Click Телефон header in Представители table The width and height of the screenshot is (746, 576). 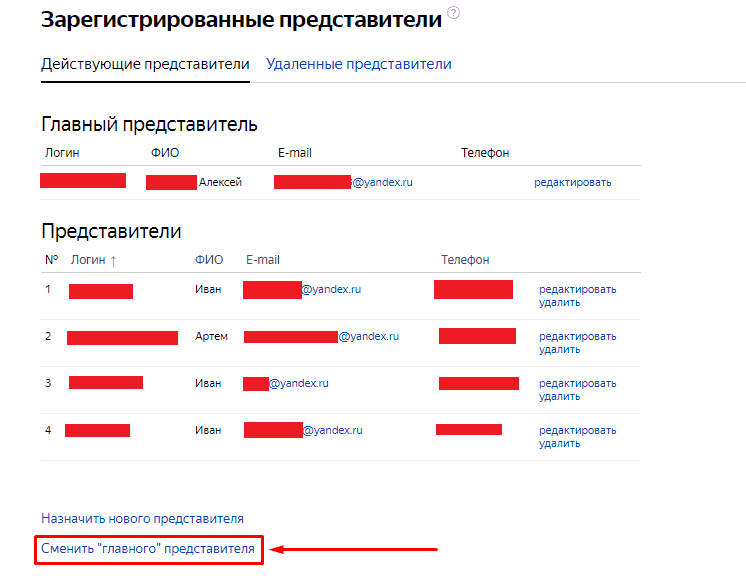point(465,260)
